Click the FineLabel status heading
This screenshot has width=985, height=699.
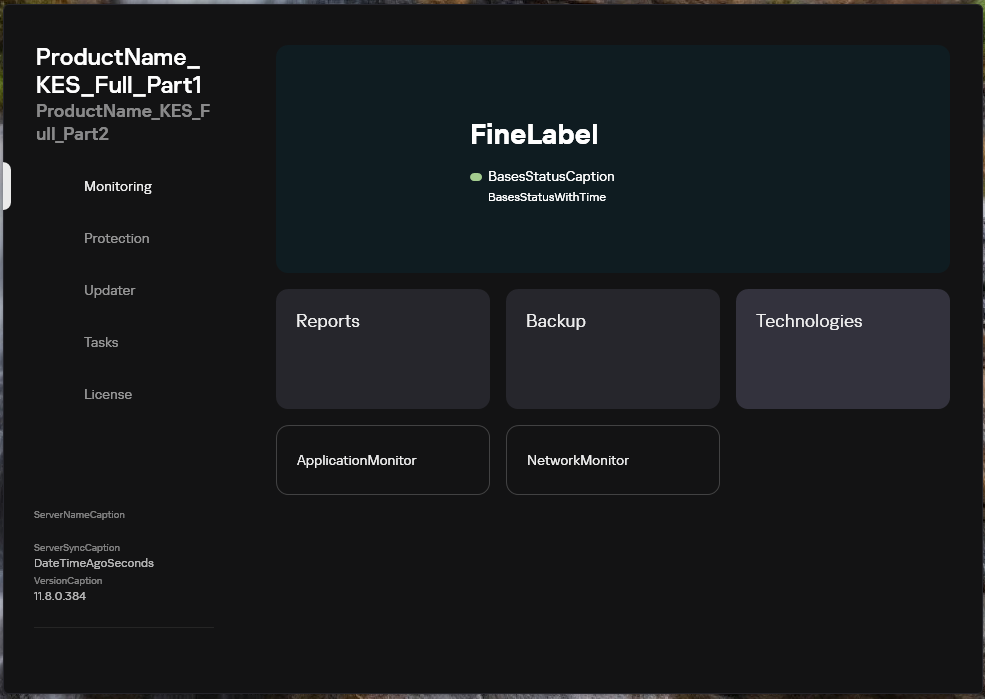pyautogui.click(x=534, y=134)
